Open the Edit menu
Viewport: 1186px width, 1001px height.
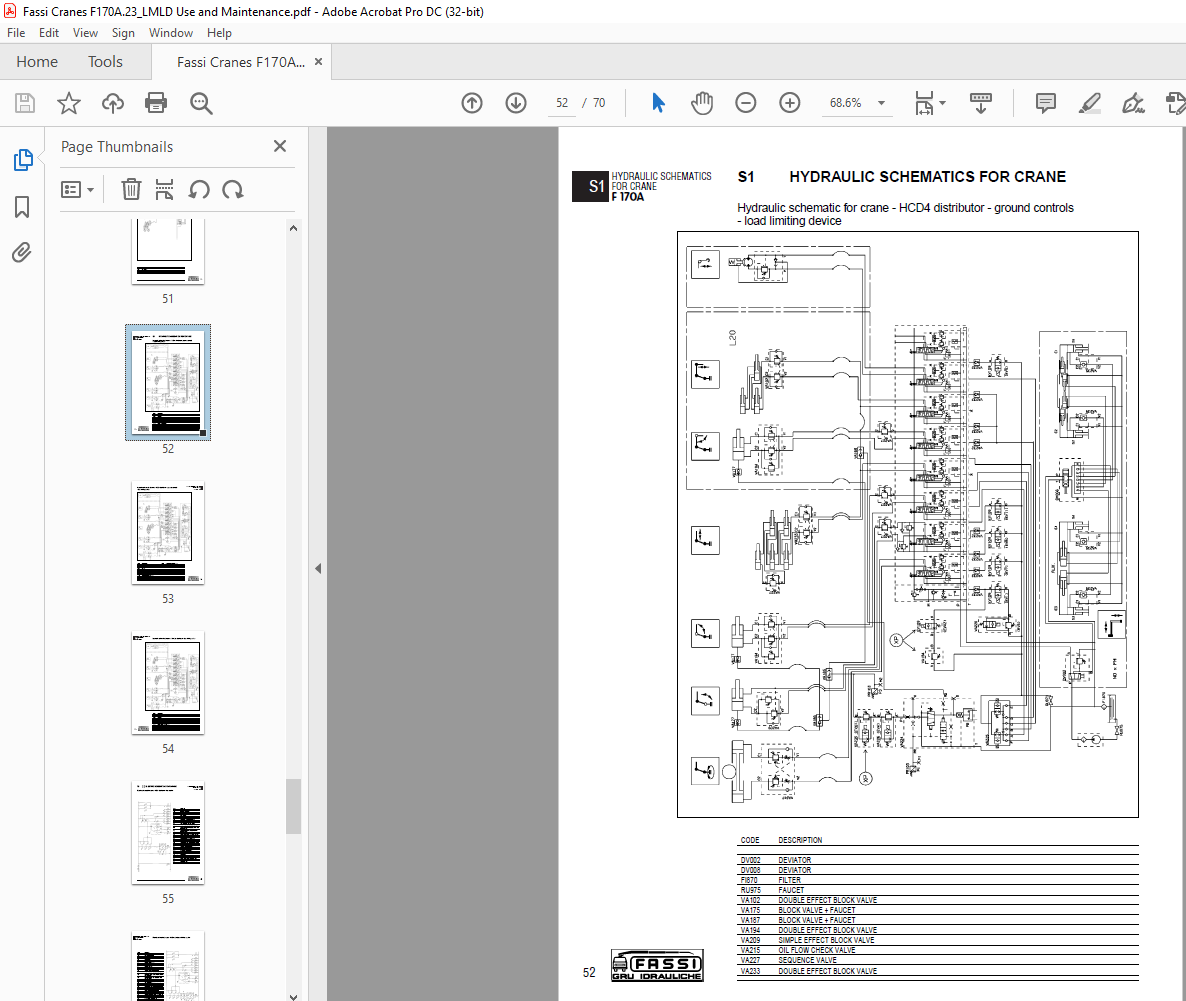[49, 33]
